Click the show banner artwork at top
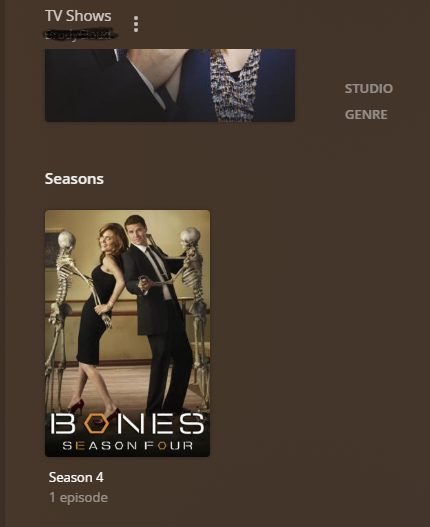 coord(170,85)
